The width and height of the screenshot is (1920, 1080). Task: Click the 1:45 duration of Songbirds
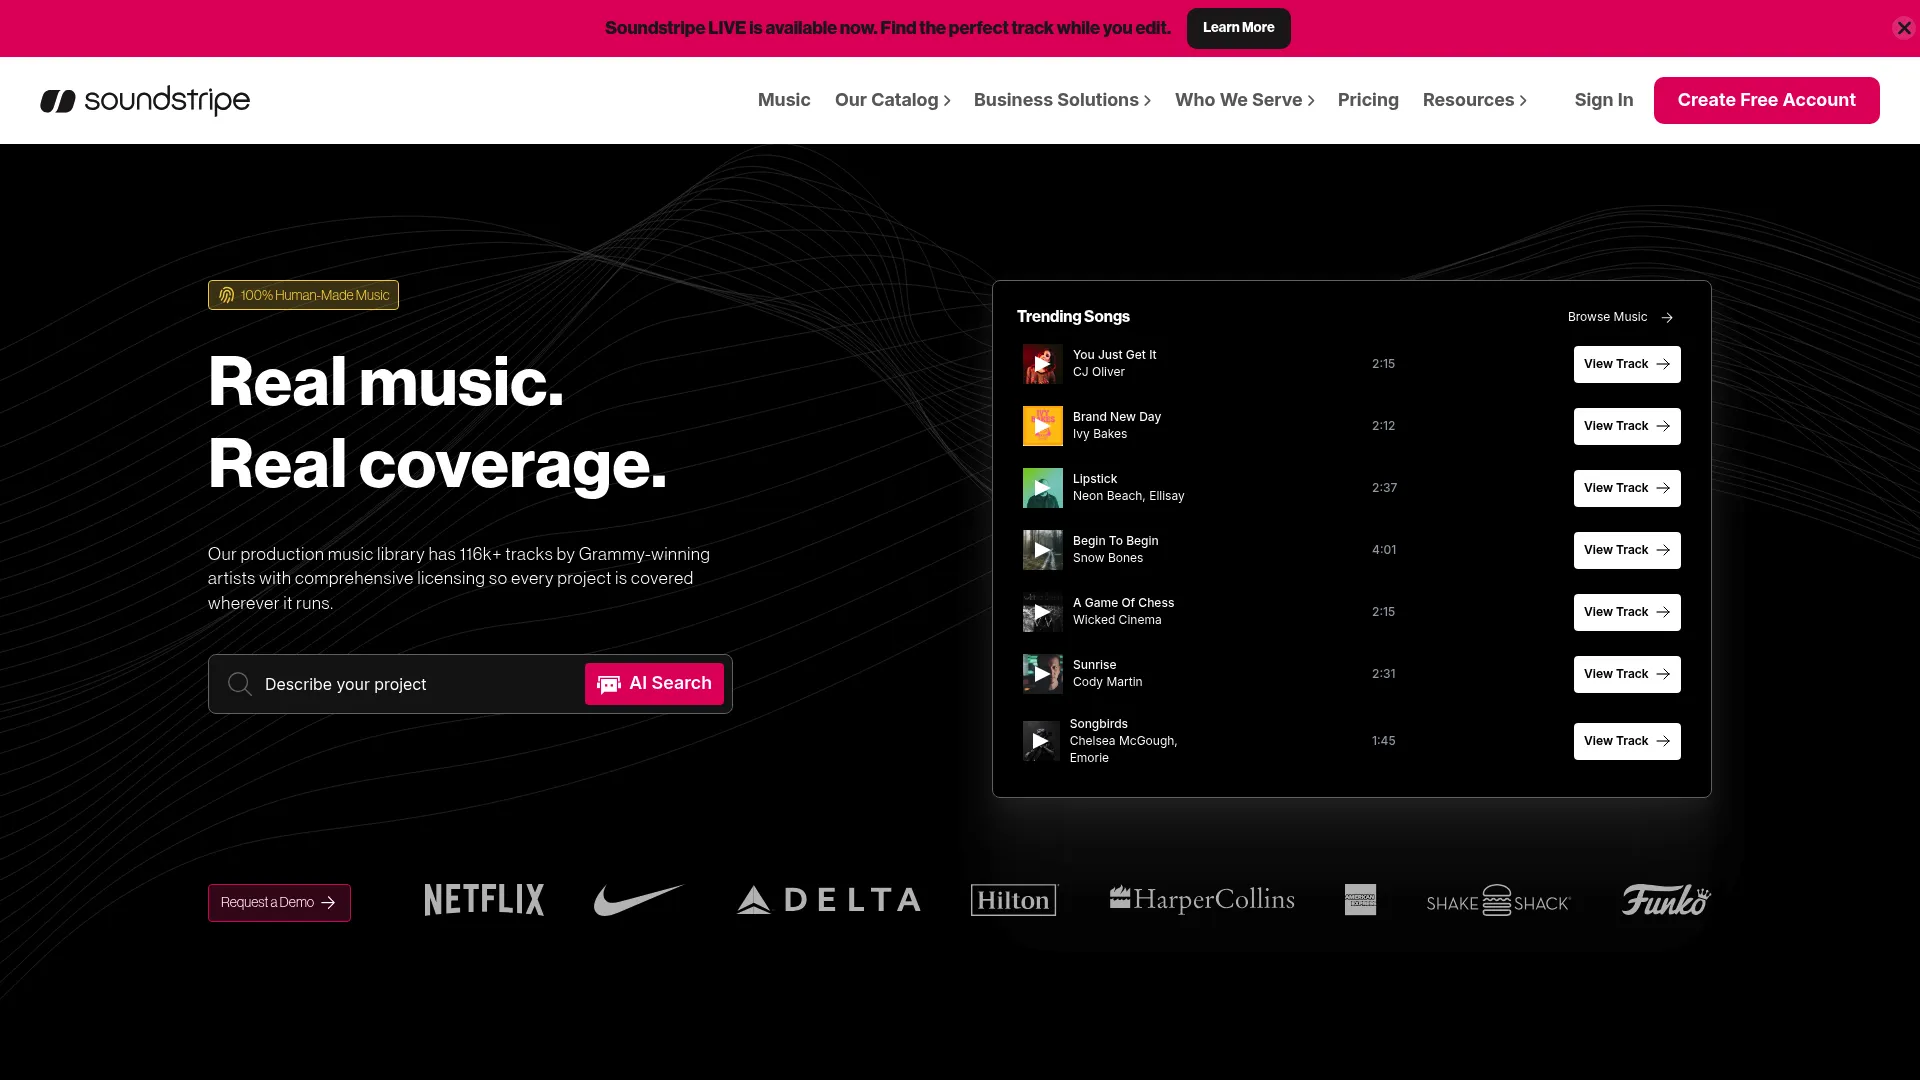tap(1383, 741)
